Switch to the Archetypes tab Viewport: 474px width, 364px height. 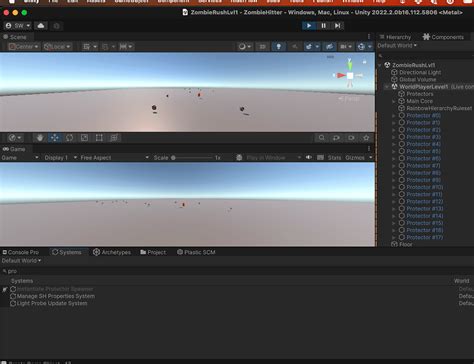112,252
